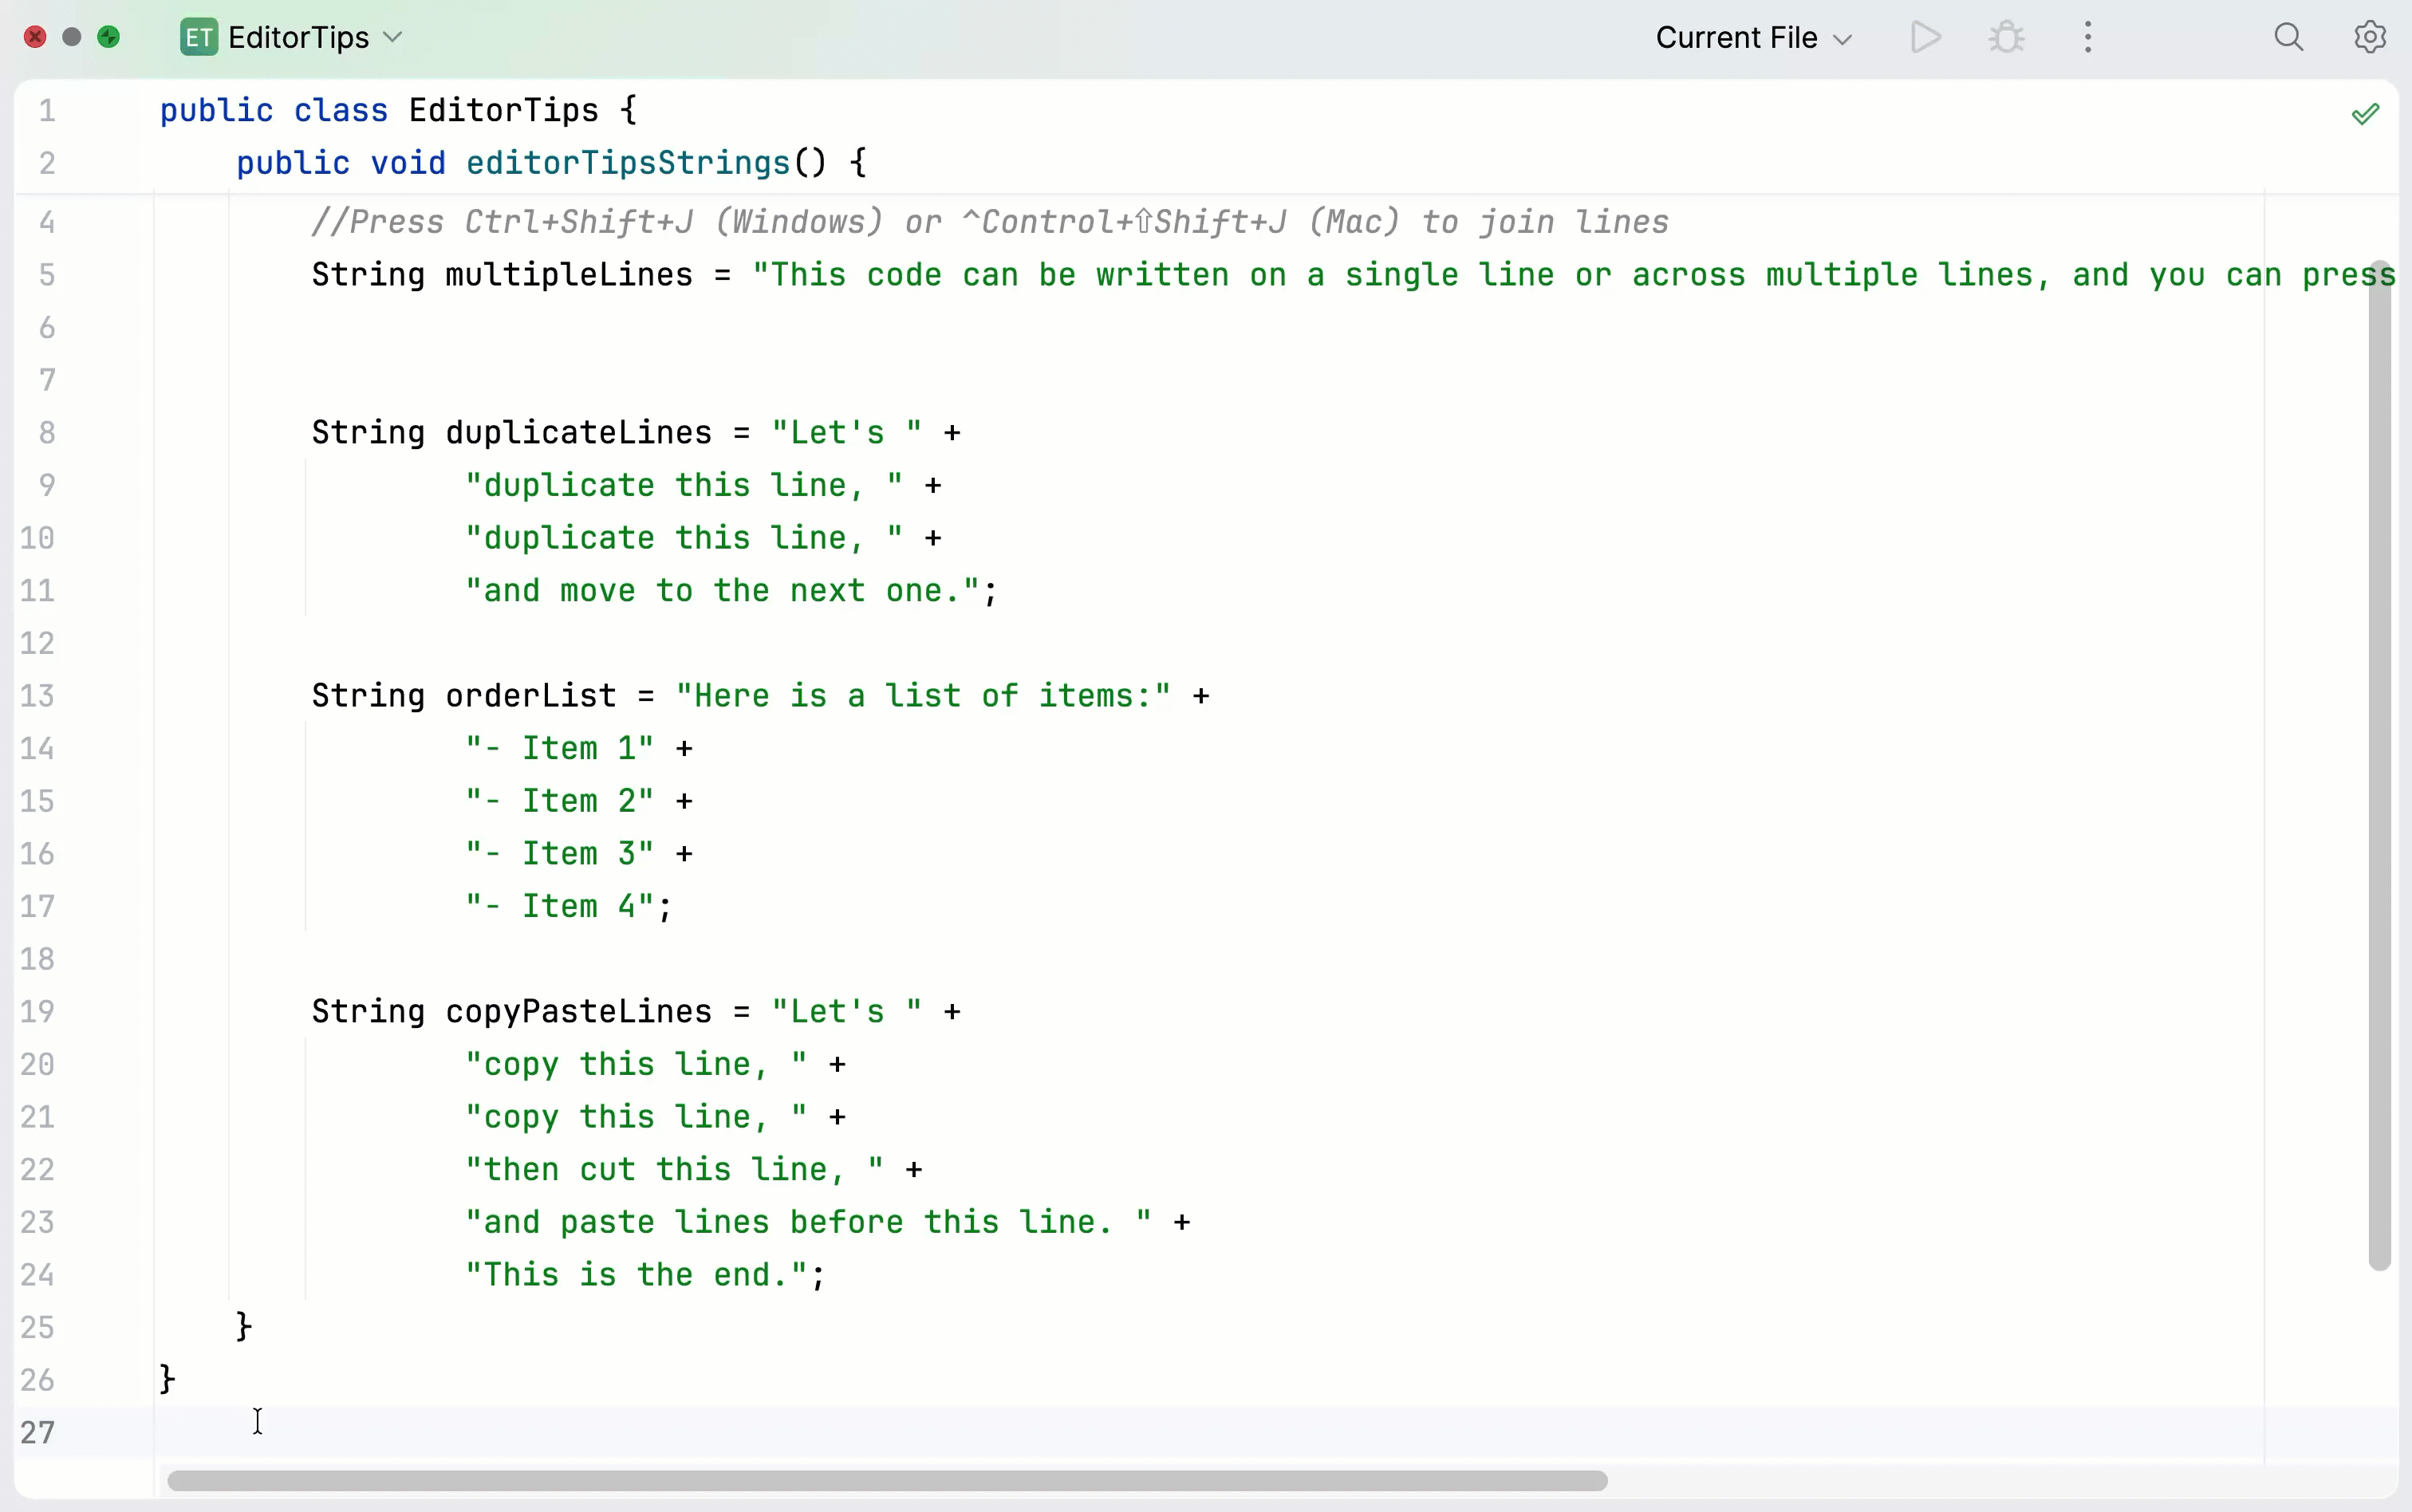The image size is (2412, 1512).
Task: Click the green inspections checkmark widget
Action: click(2365, 114)
